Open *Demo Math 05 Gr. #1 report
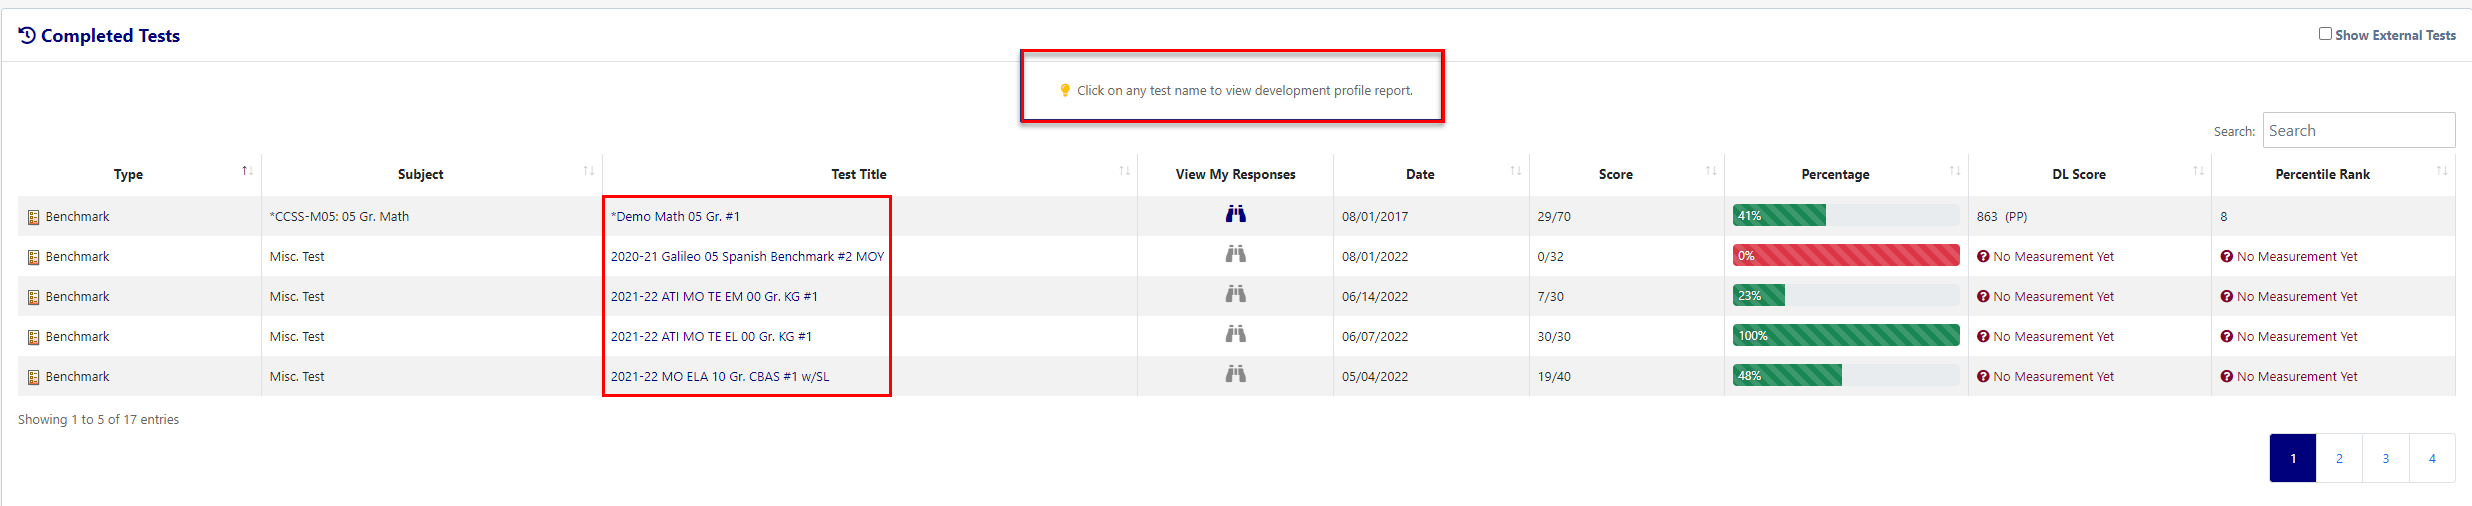Image resolution: width=2472 pixels, height=506 pixels. click(x=675, y=217)
